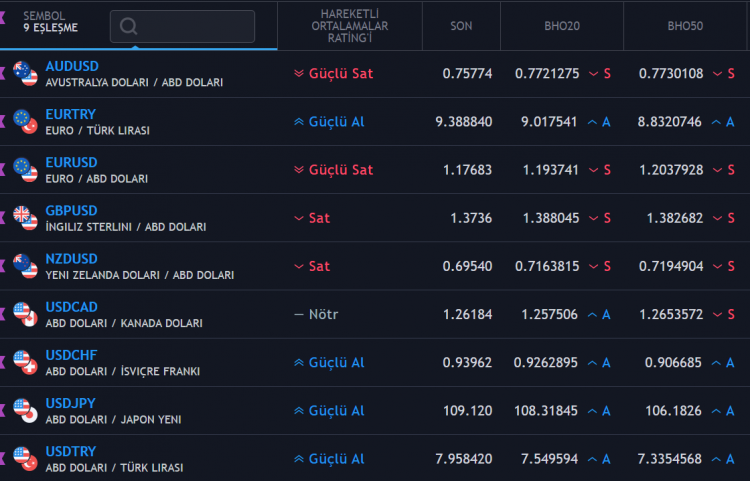
Task: Click the USDCHF flag pair icon
Action: [25, 362]
